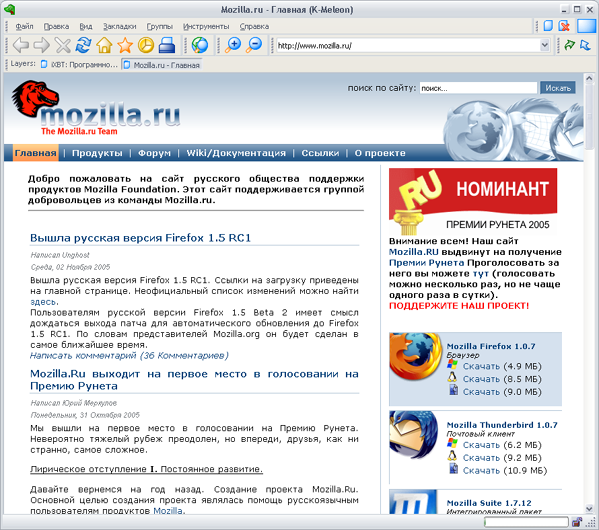
Task: Click the vertical scrollbar down arrow
Action: pyautogui.click(x=589, y=509)
